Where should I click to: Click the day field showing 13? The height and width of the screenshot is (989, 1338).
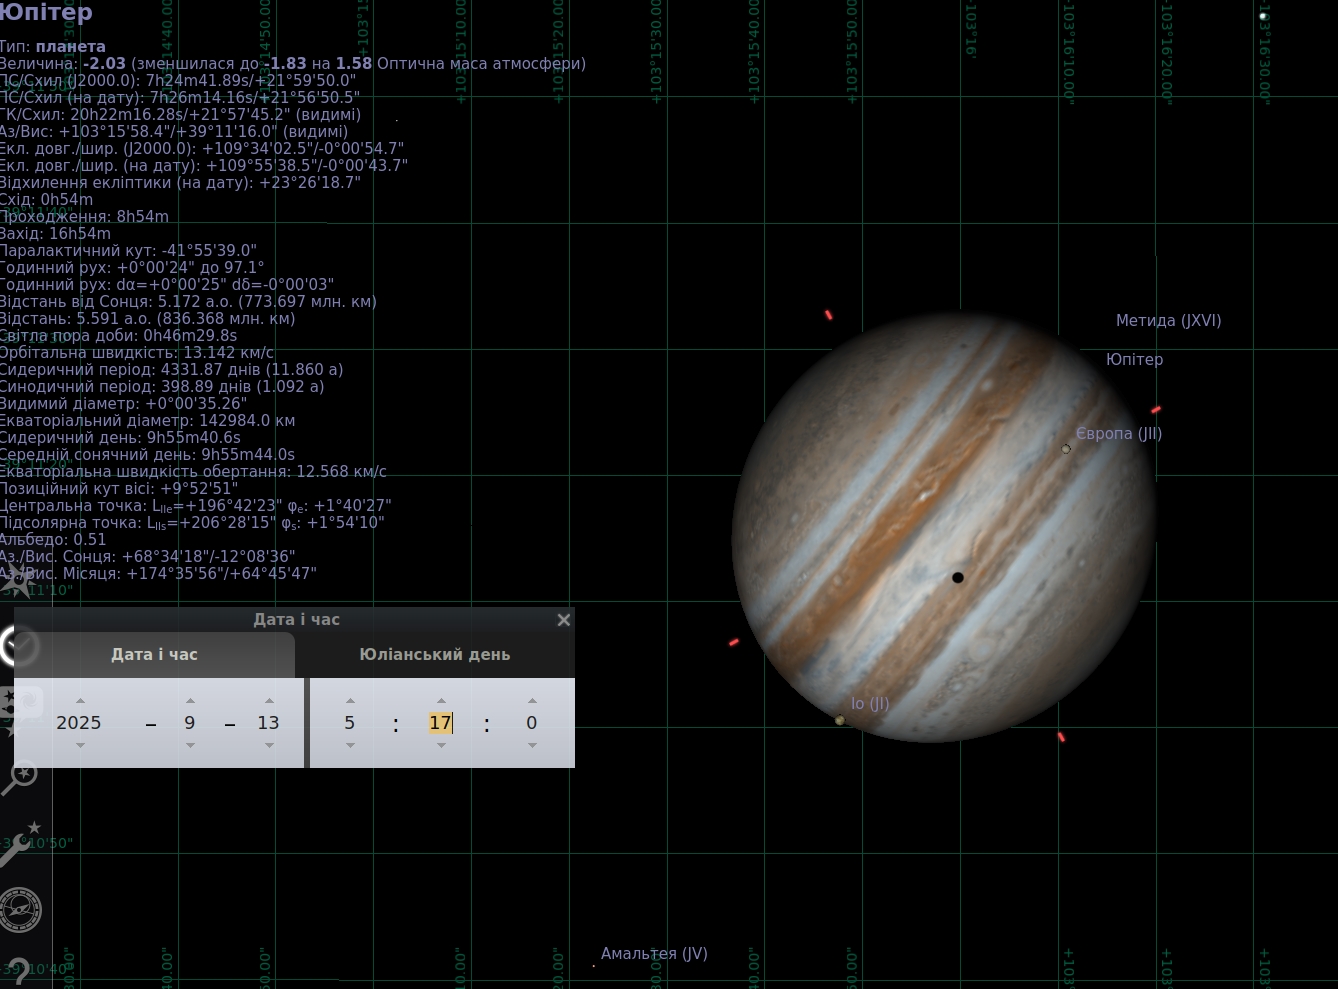point(269,722)
